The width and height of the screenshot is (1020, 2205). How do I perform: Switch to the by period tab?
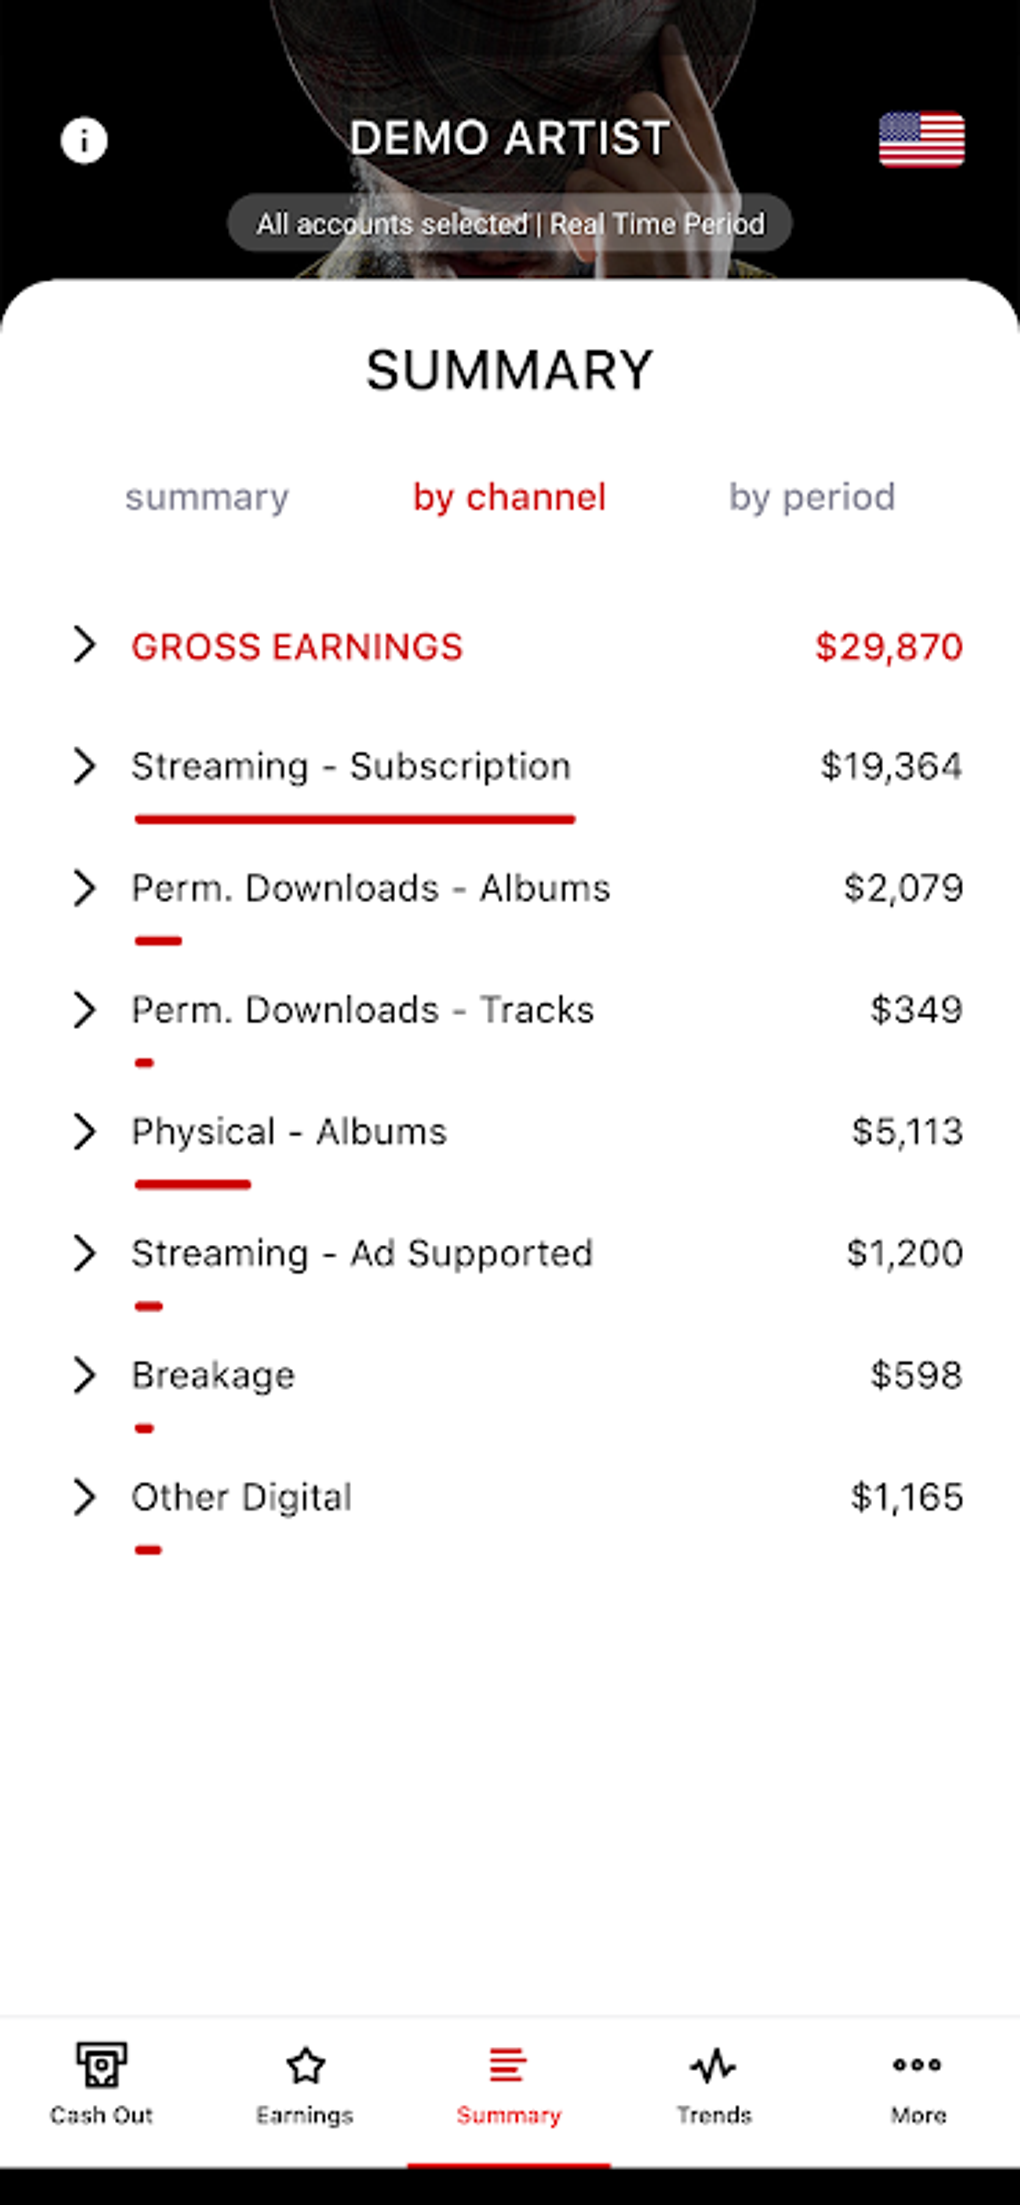[811, 497]
